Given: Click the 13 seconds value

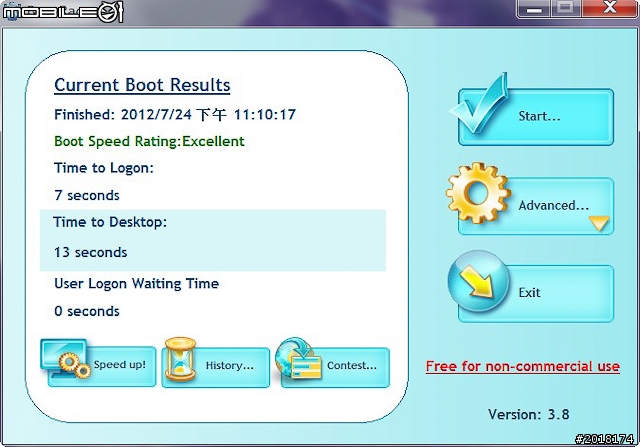Looking at the screenshot, I should click(91, 252).
